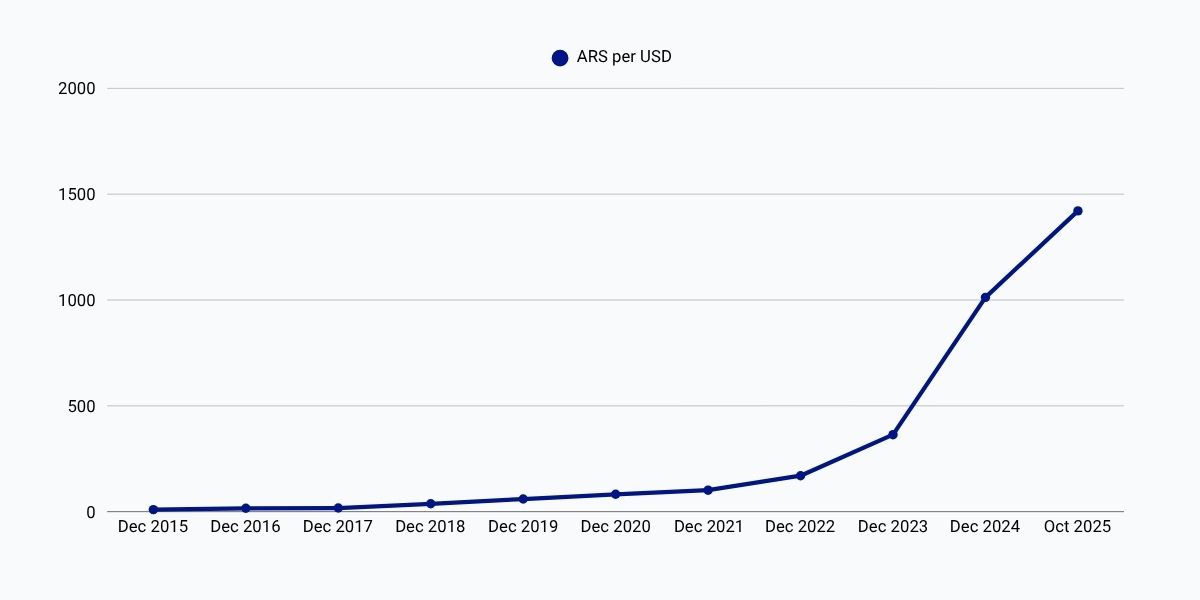This screenshot has height=600, width=1200.
Task: Select the Oct 2025 data point
Action: coord(1077,211)
